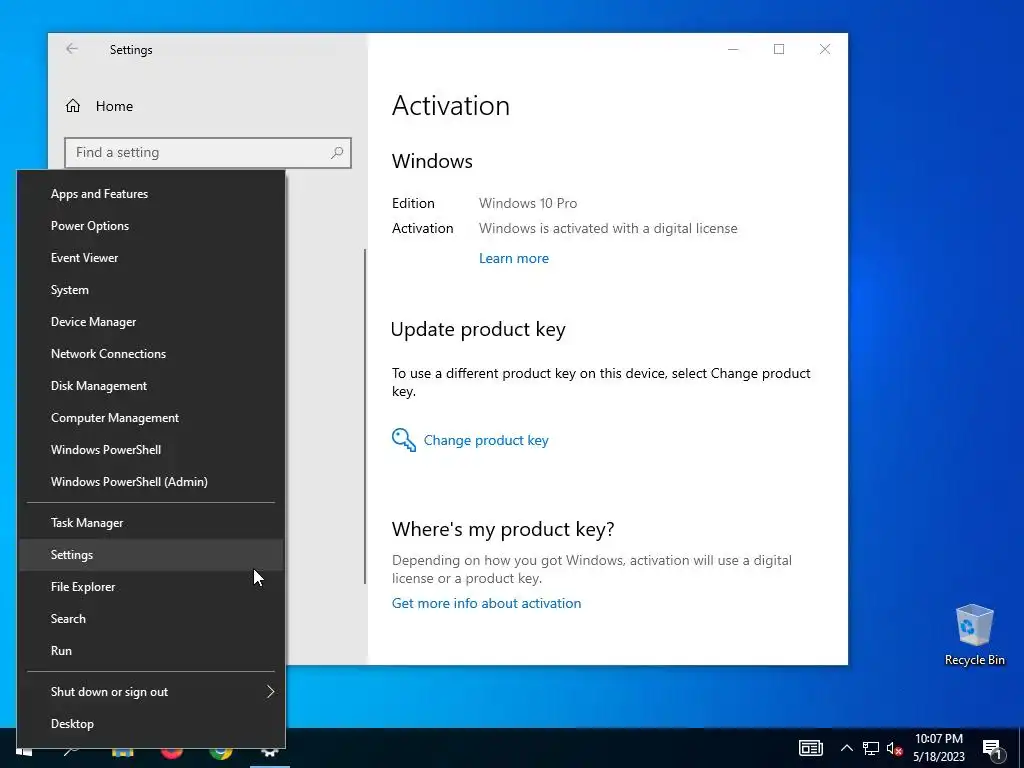
Task: Close the Settings window
Action: 825,50
